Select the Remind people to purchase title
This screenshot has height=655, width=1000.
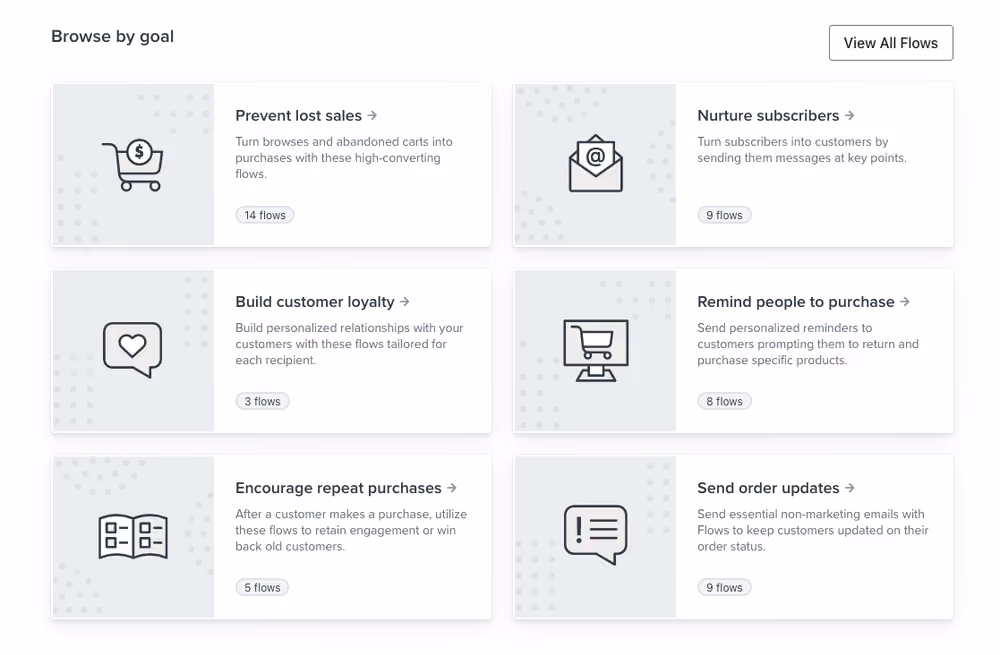tap(795, 302)
